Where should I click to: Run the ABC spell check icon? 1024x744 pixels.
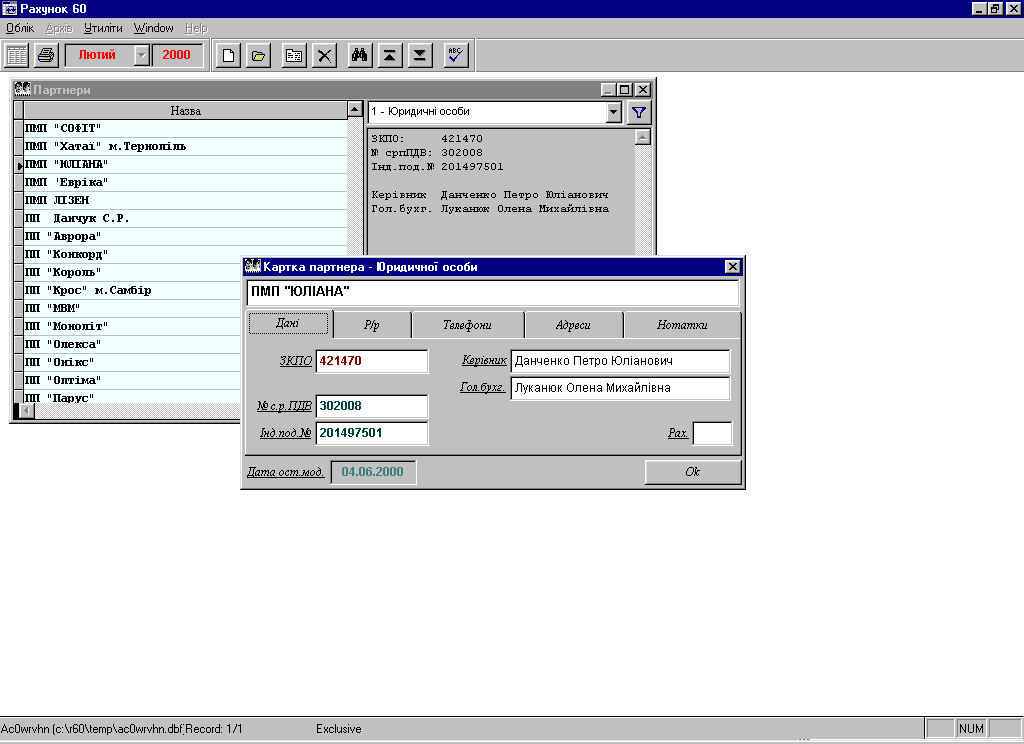point(456,56)
